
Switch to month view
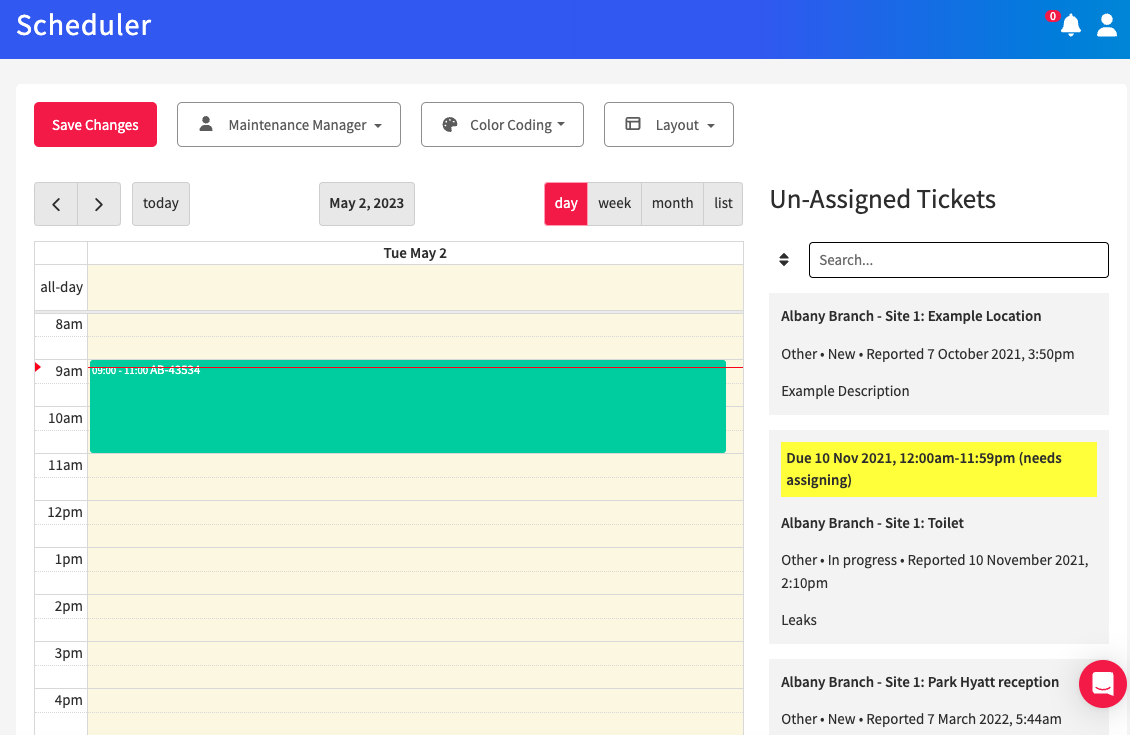point(672,203)
